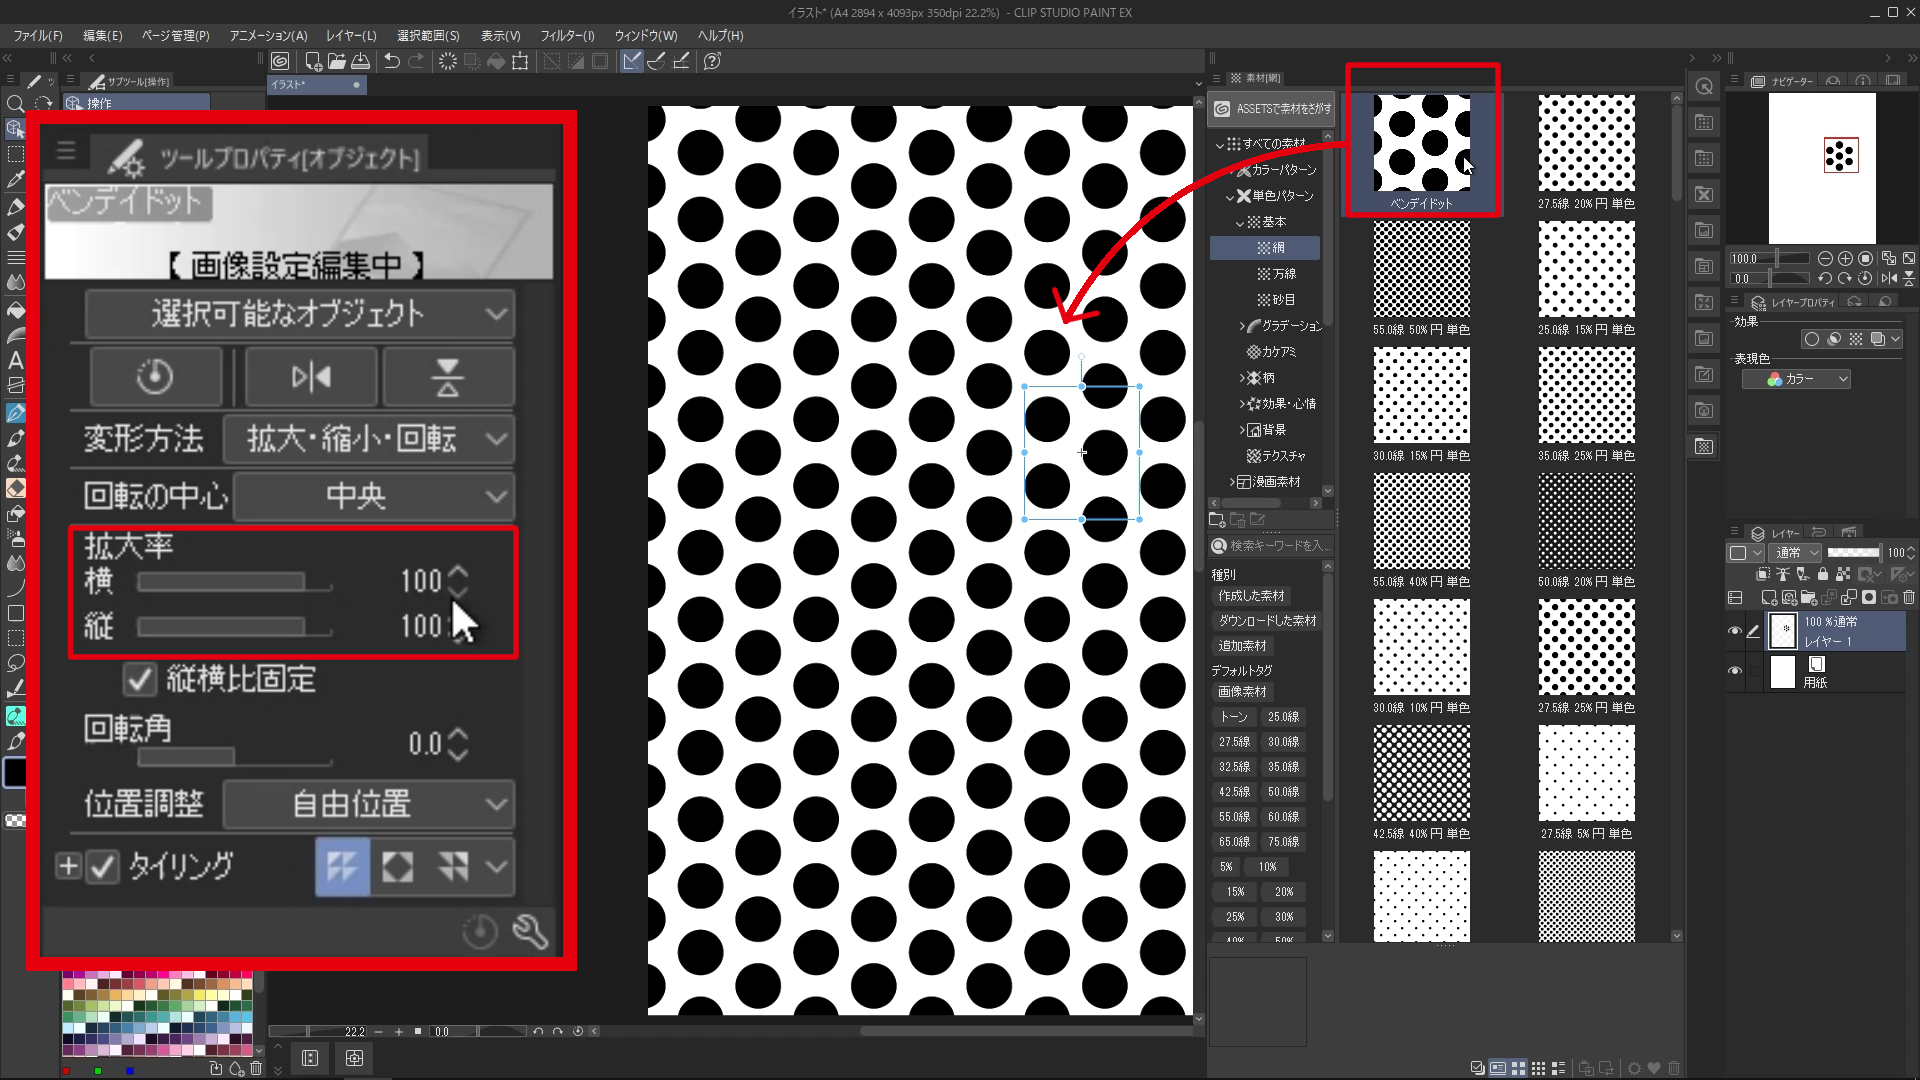Open the 位置調整 dropdown showing 自由位置
This screenshot has width=1920, height=1080.
tap(368, 804)
